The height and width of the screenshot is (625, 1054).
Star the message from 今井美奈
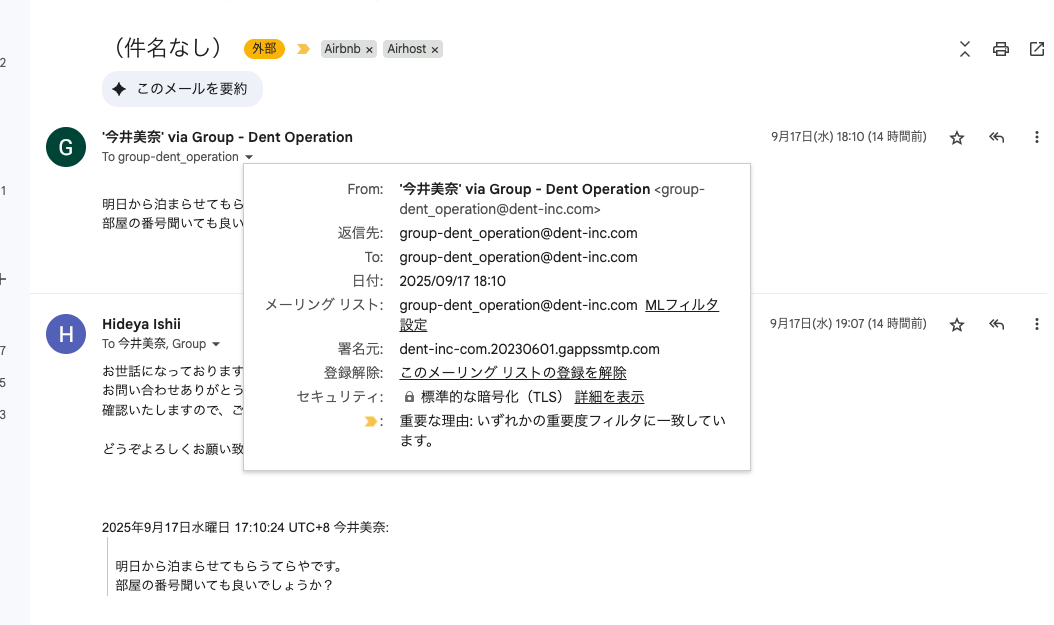coord(957,138)
